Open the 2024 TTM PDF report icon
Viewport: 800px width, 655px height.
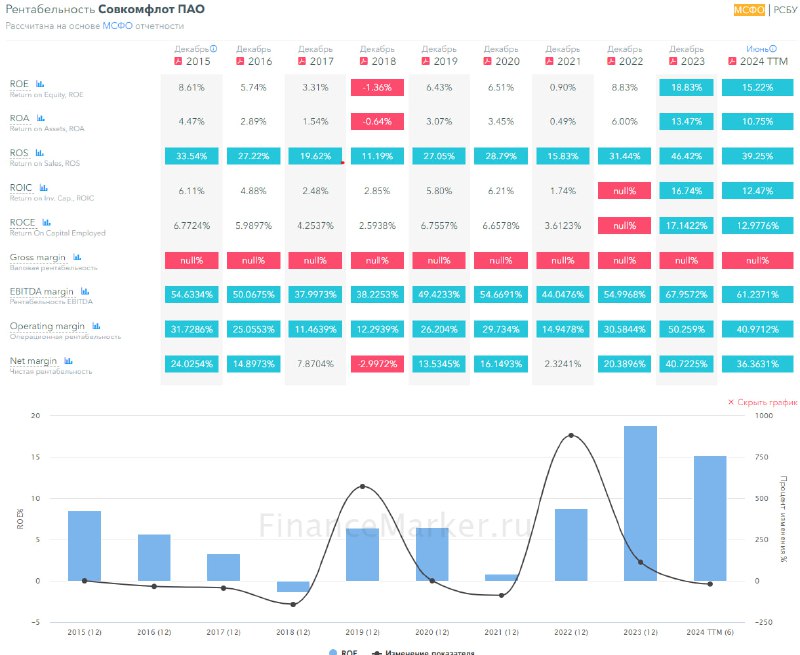pyautogui.click(x=732, y=61)
